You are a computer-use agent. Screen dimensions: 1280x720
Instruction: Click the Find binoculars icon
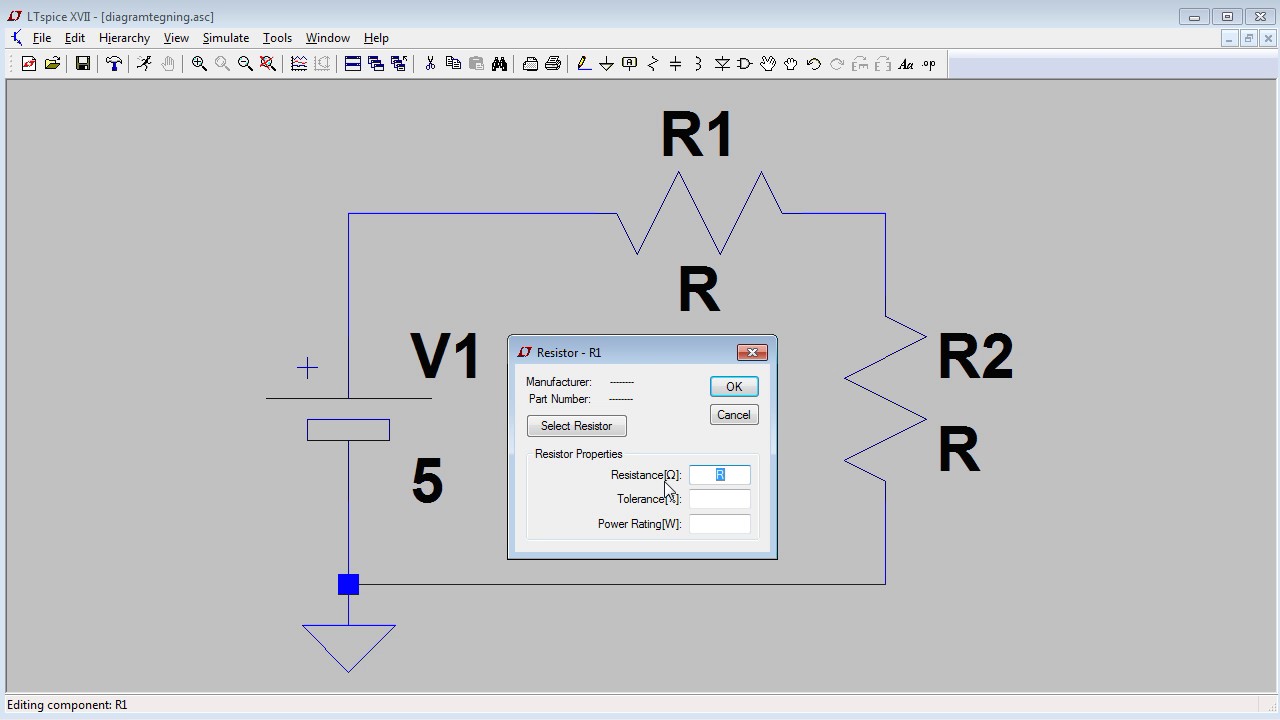coord(499,64)
